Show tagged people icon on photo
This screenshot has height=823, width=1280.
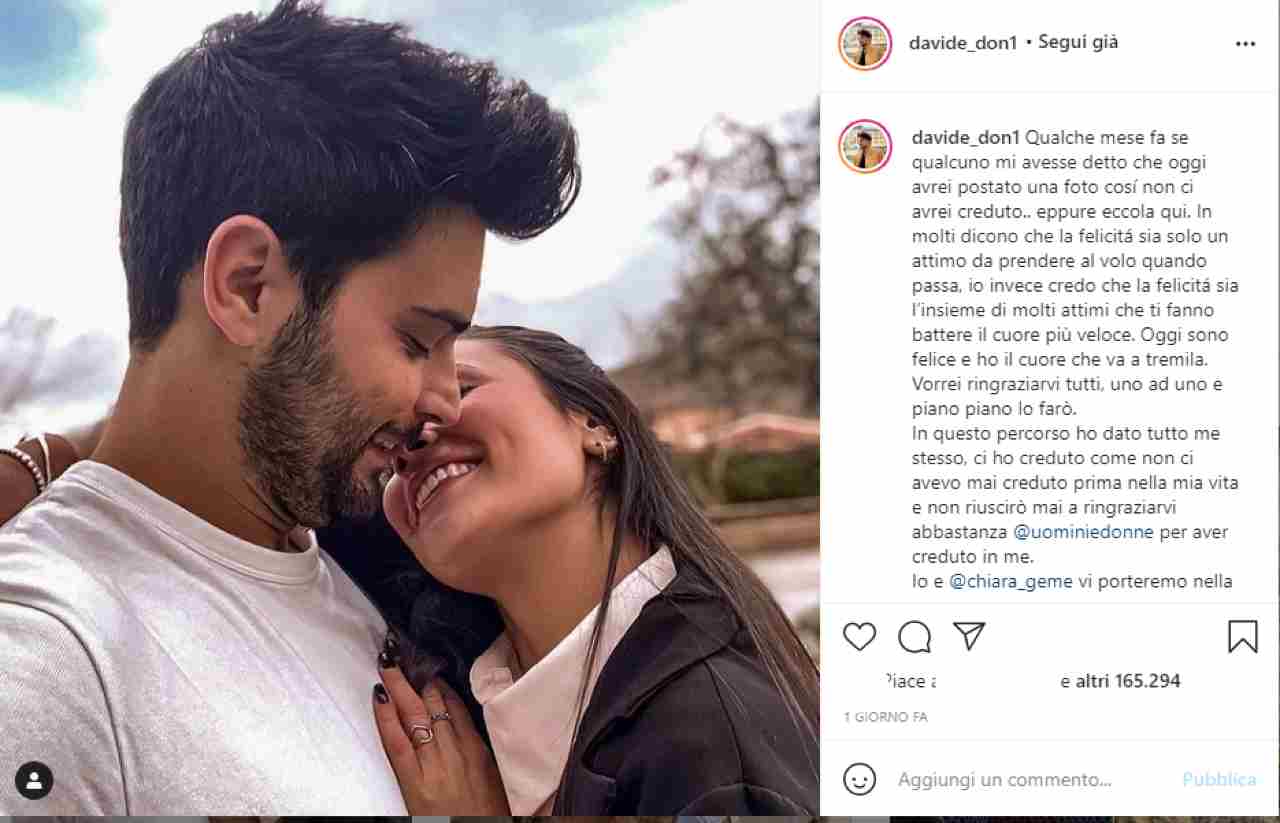(34, 780)
